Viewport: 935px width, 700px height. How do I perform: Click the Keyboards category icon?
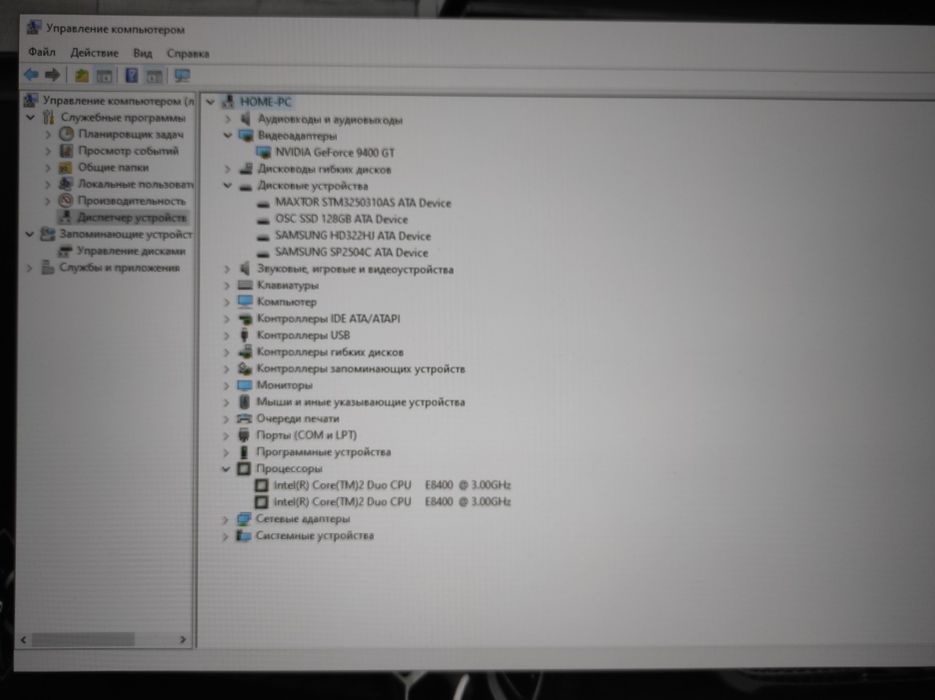click(x=245, y=286)
